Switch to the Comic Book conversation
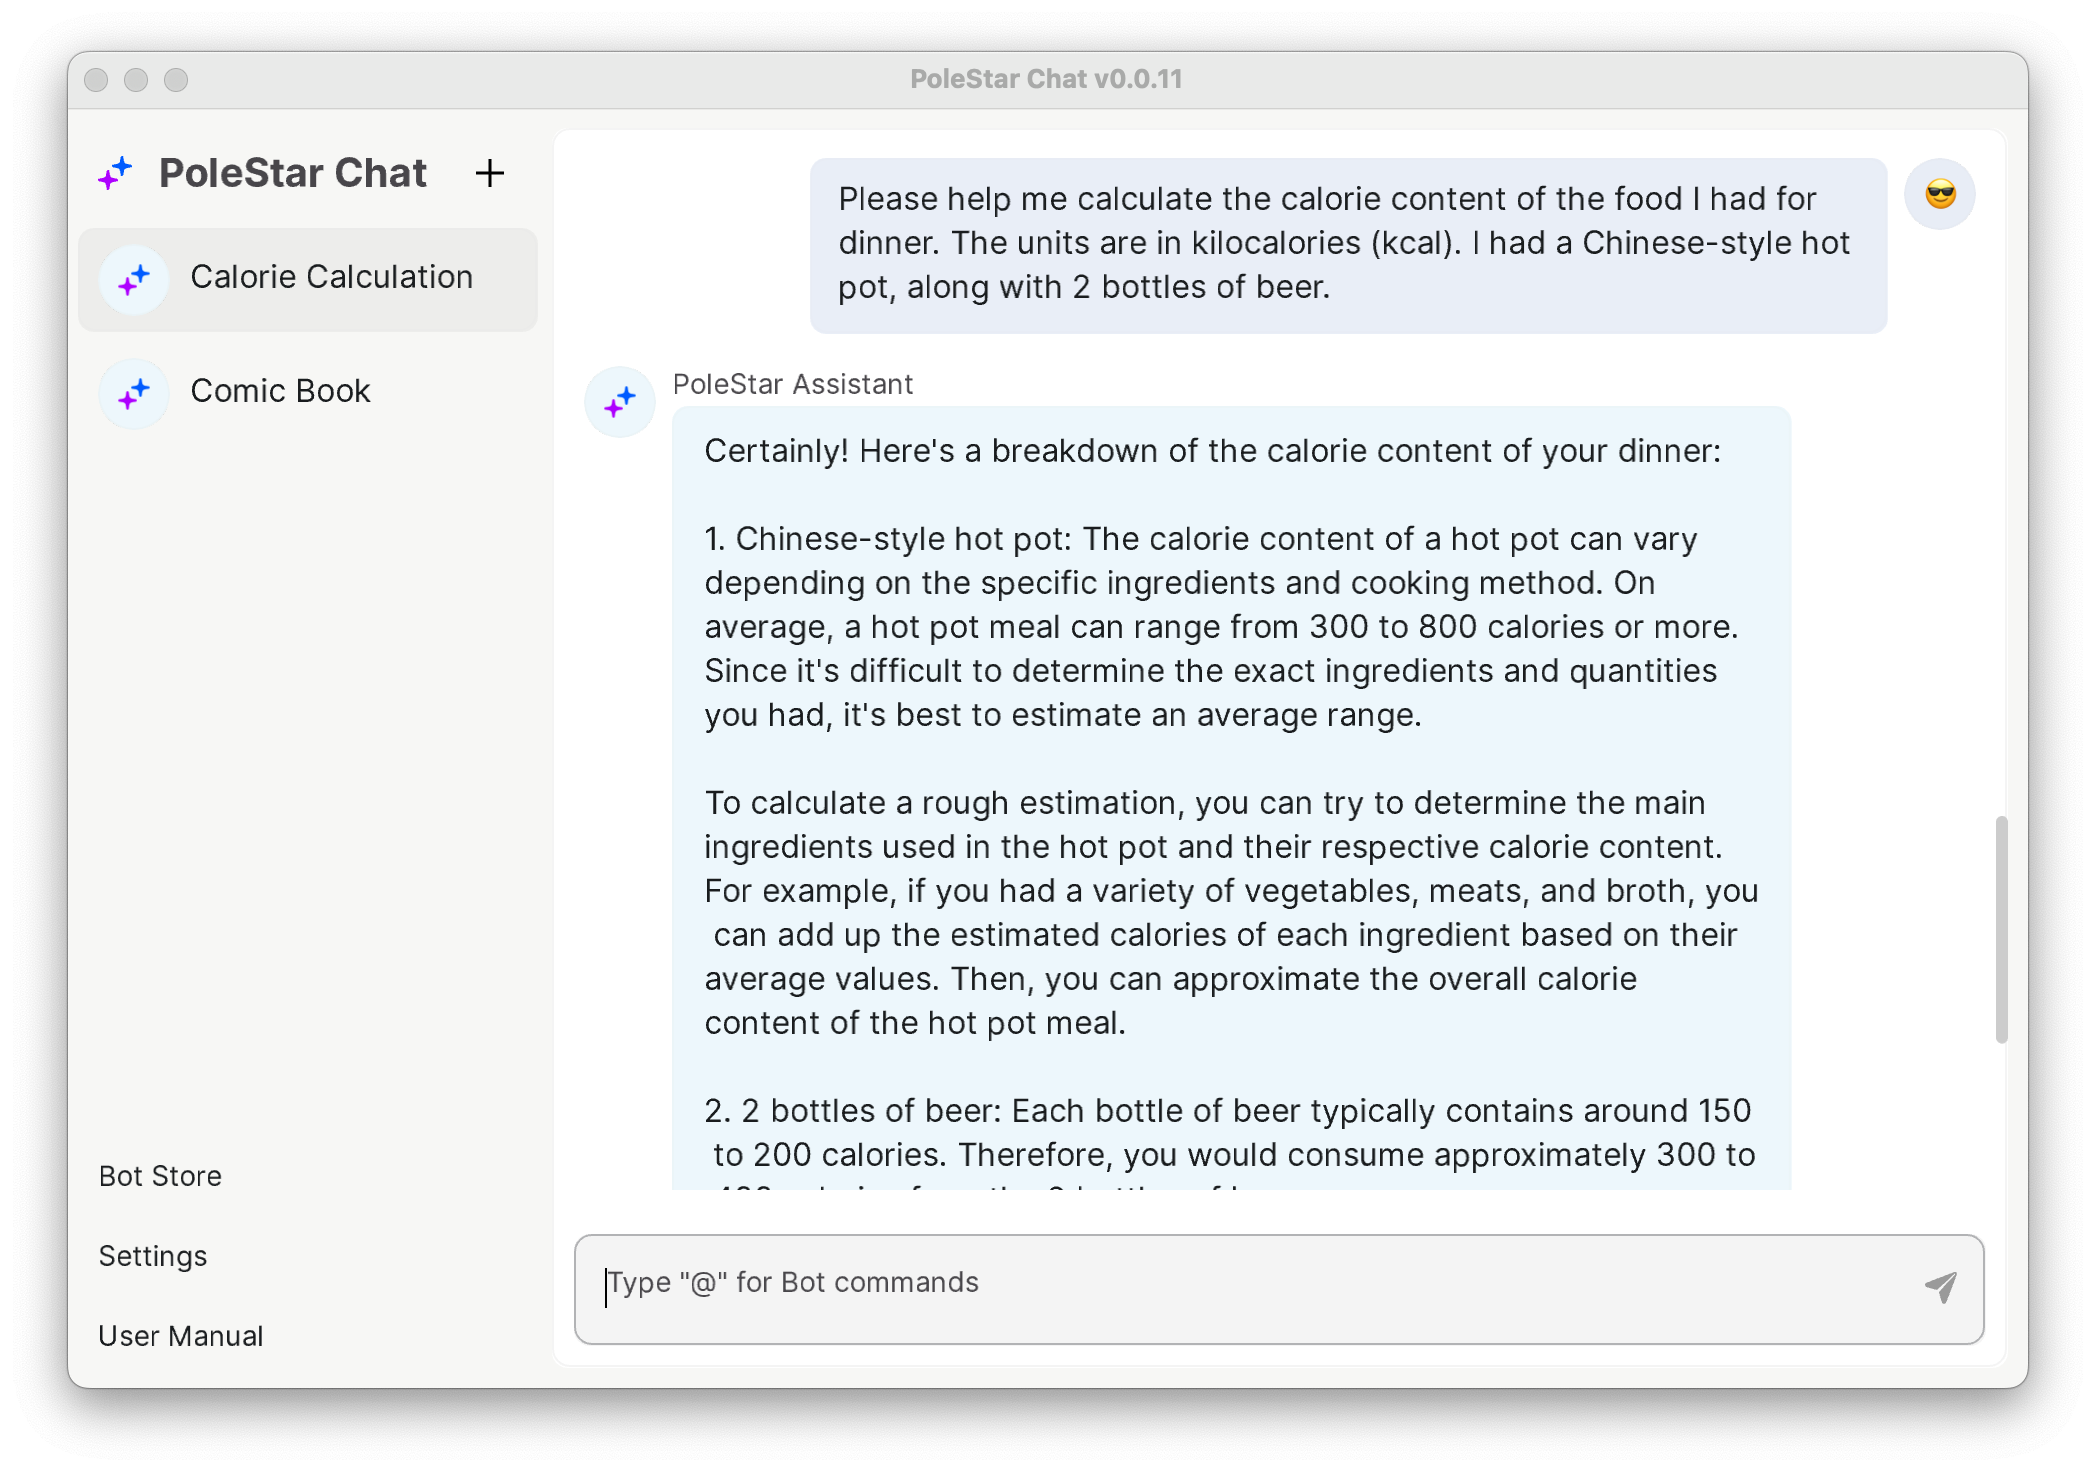2096x1472 pixels. (280, 391)
